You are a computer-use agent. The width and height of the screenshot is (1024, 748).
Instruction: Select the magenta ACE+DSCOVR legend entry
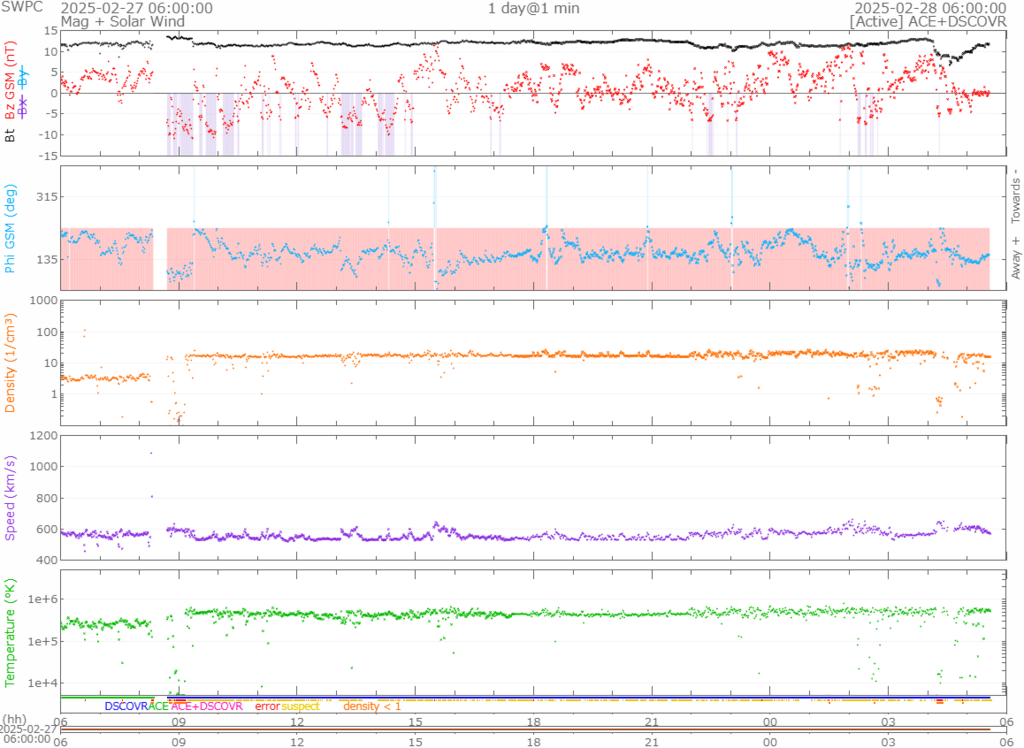tap(207, 706)
